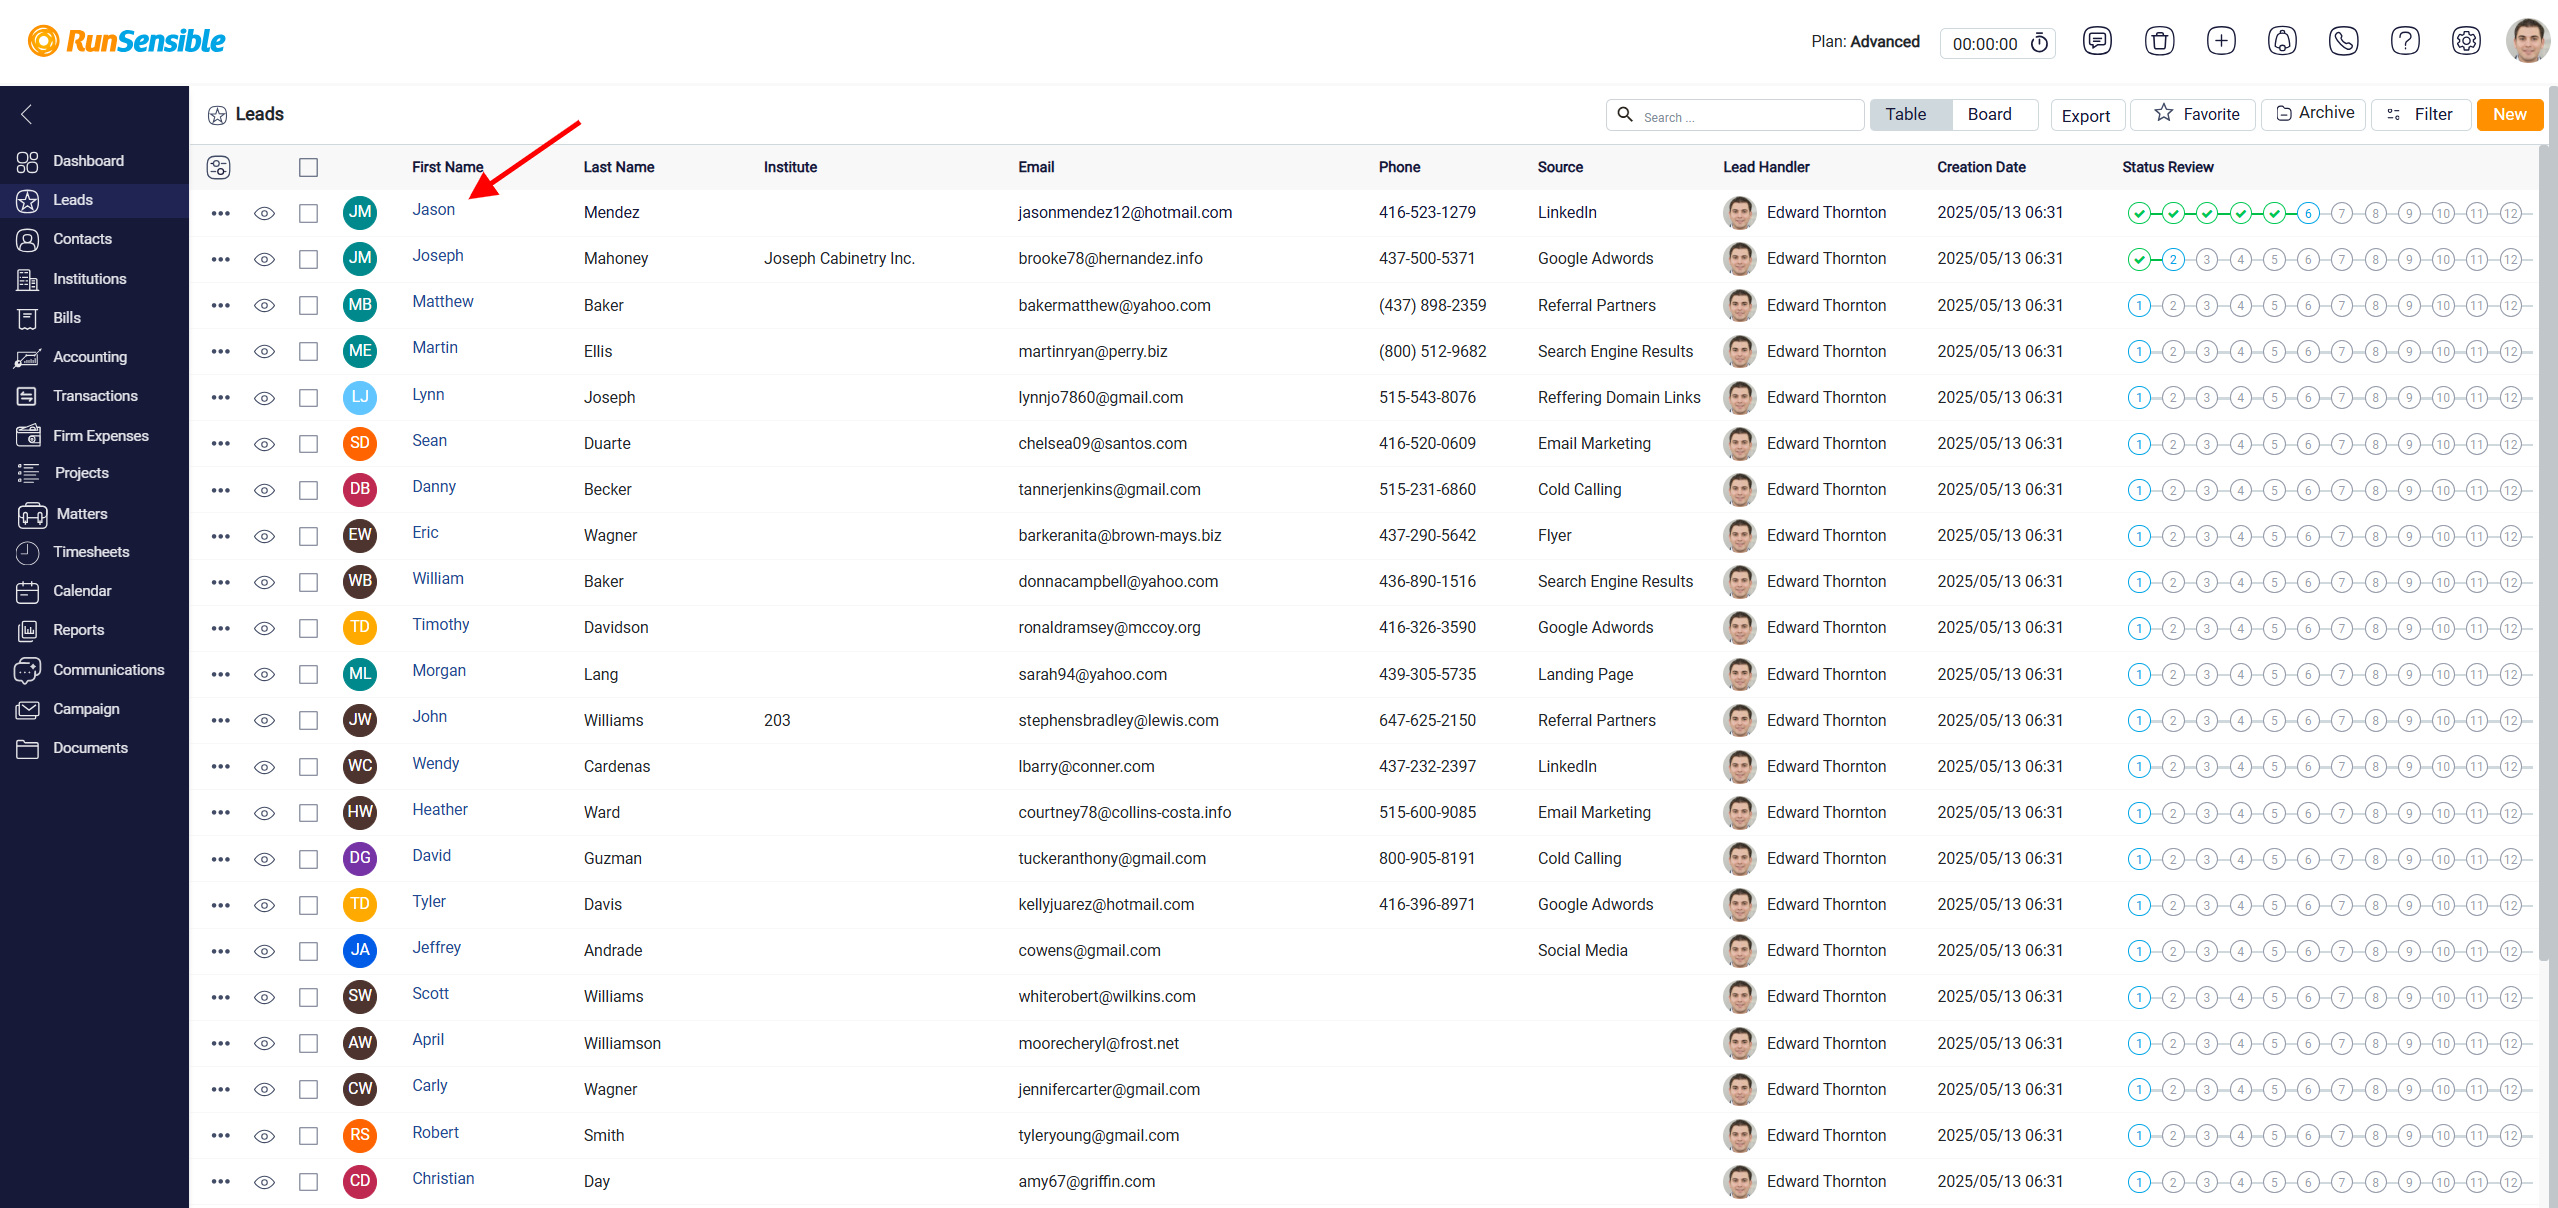
Task: Switch to the Board view tab
Action: [x=1989, y=114]
